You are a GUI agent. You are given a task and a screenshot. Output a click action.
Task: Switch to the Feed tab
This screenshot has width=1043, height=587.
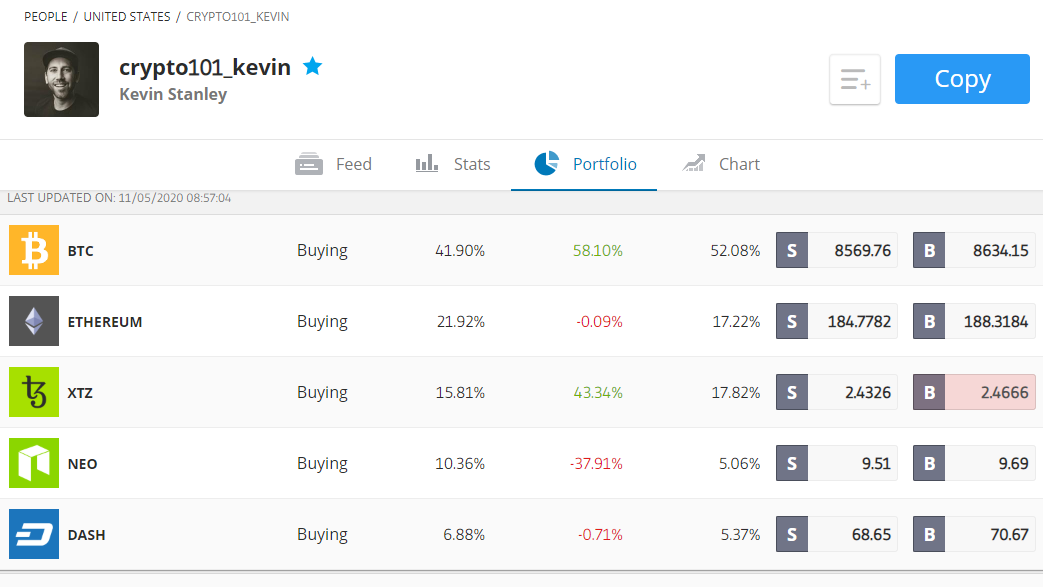pyautogui.click(x=333, y=164)
